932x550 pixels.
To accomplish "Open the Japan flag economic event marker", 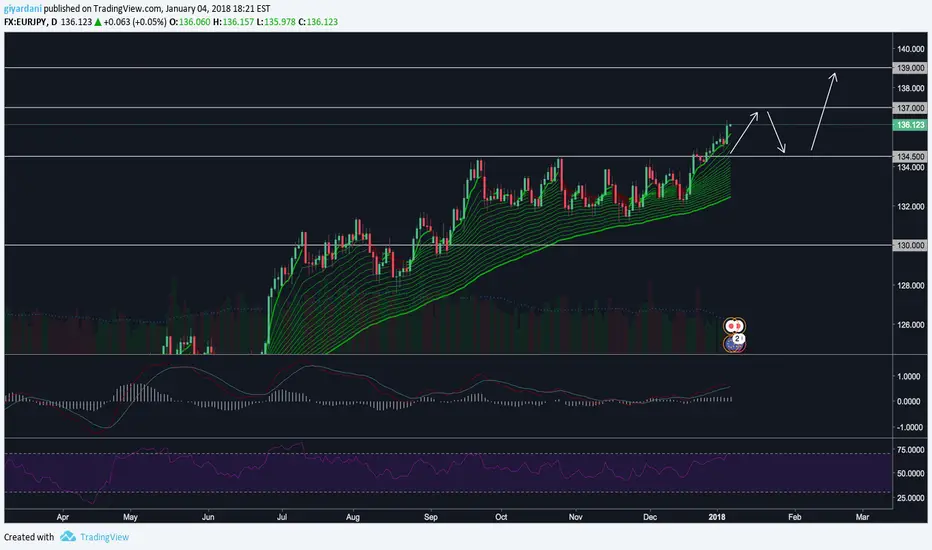I will [x=735, y=326].
